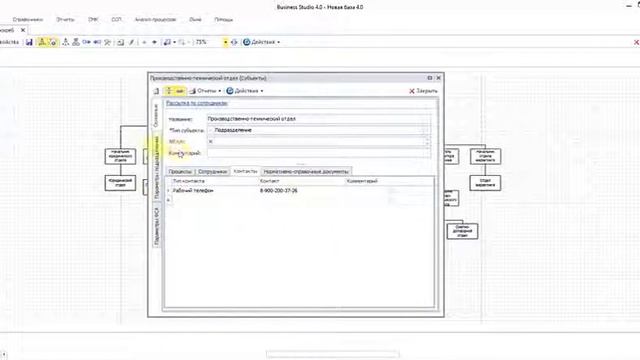Open the Действия dropdown in dialog toolbar
This screenshot has width=640, height=360.
245,91
